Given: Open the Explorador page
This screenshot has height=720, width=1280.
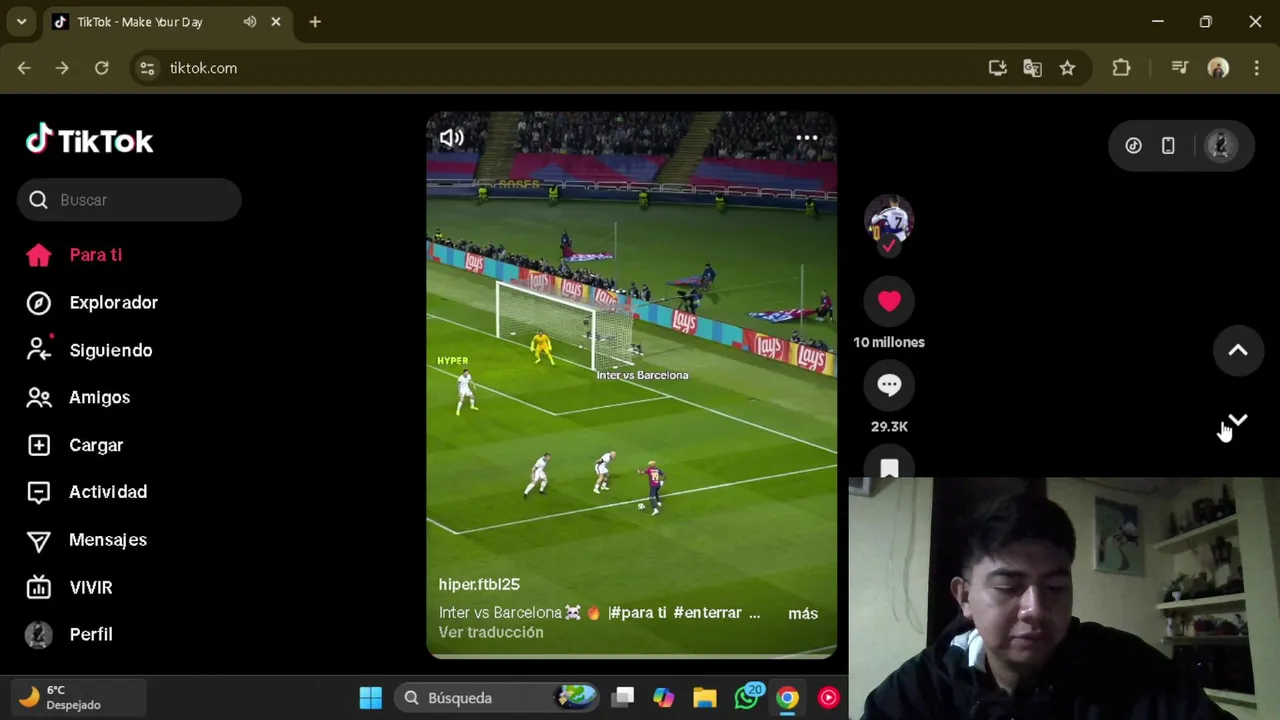Looking at the screenshot, I should (93, 303).
